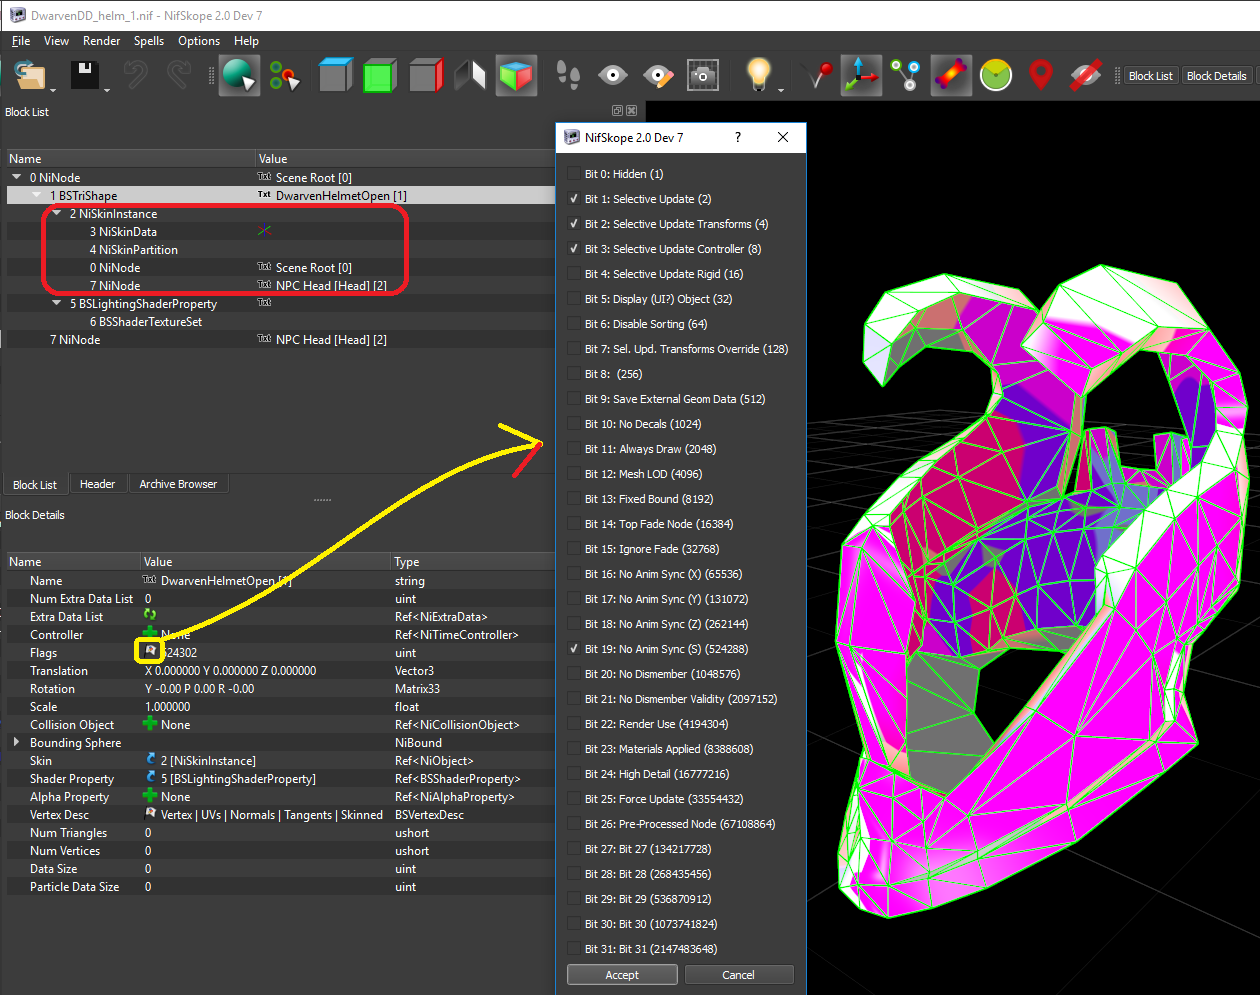Screen dimensions: 1260x995
Task: Switch to the Archive Browser tab
Action: click(x=178, y=484)
